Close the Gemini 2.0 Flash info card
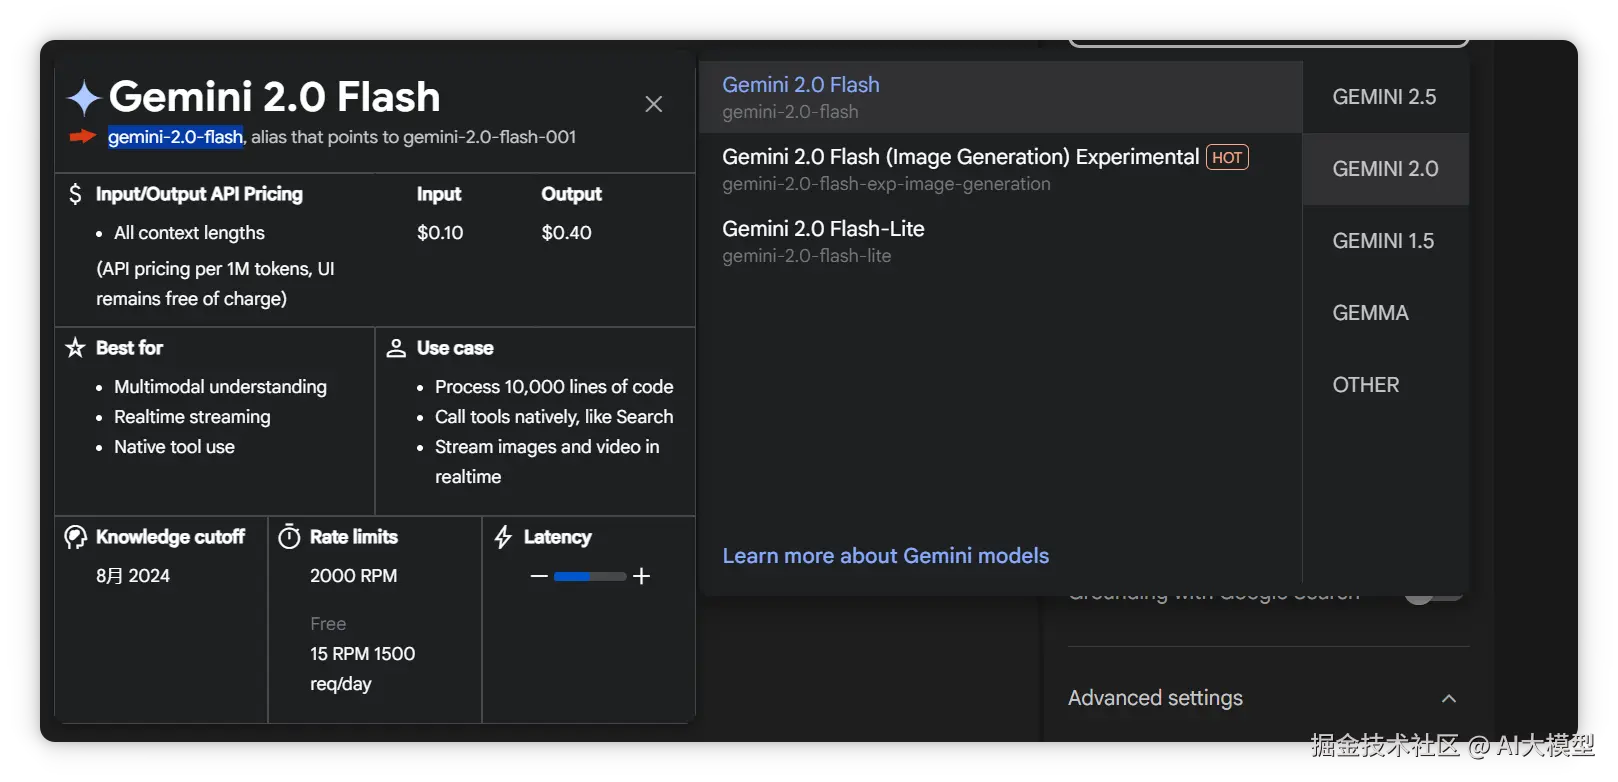 pos(654,104)
